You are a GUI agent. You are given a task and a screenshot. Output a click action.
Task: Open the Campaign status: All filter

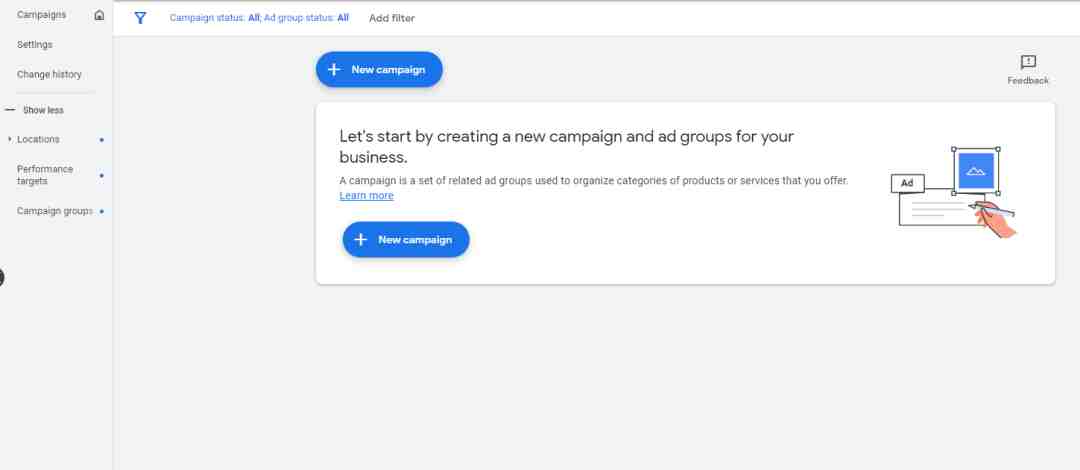tap(214, 18)
